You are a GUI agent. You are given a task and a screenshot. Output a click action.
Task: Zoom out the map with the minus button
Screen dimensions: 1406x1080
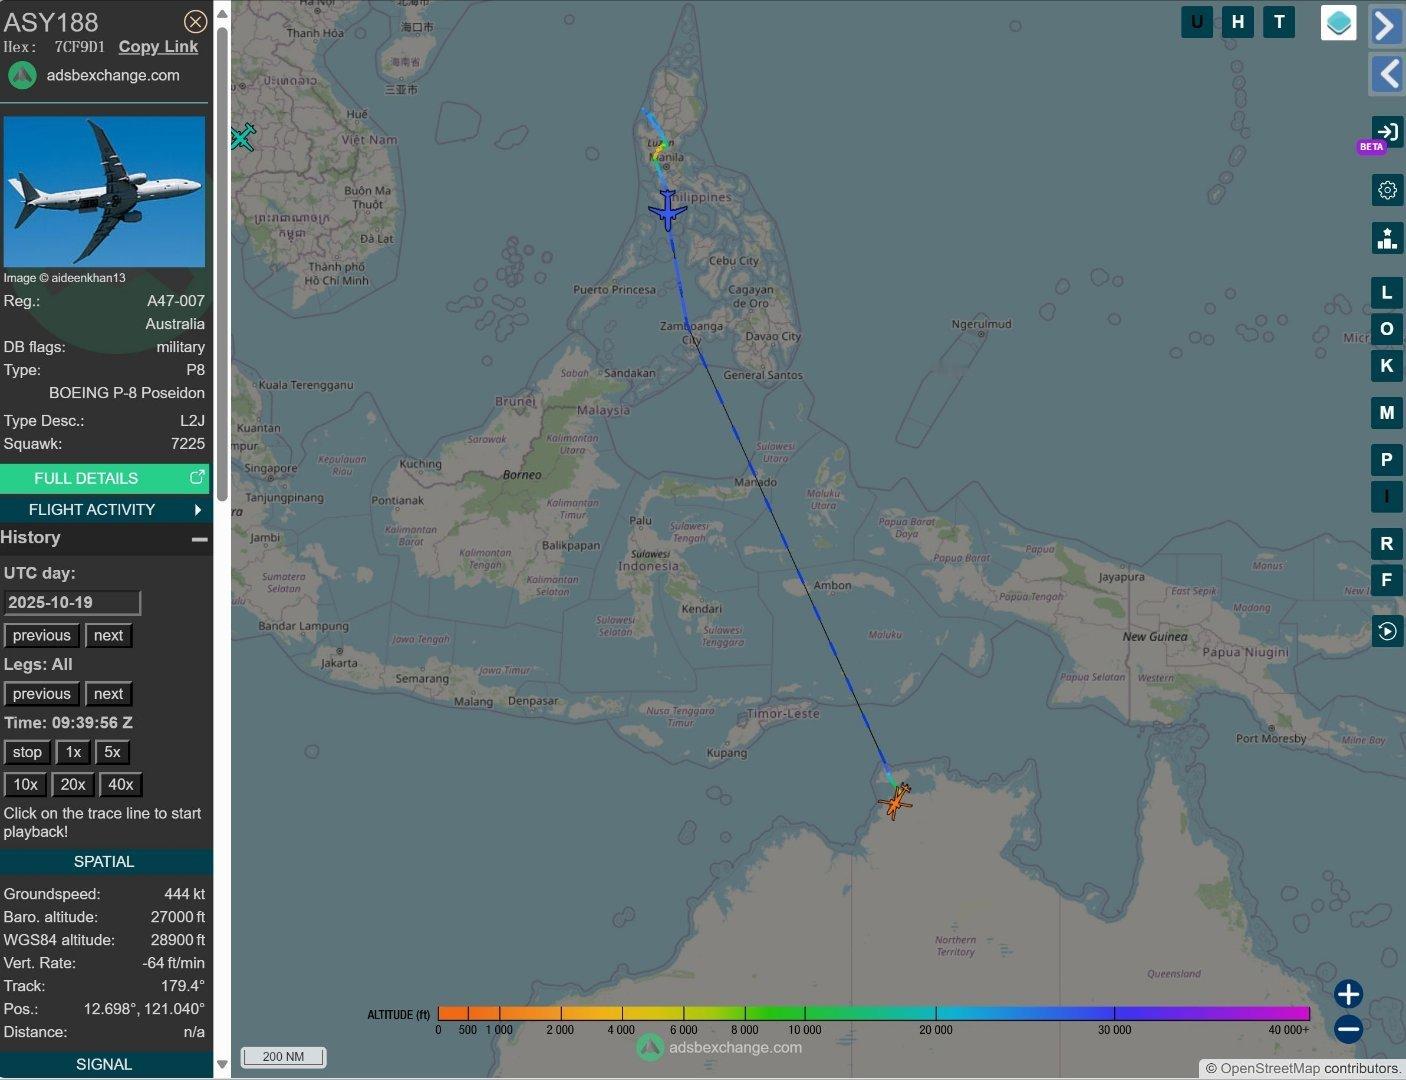1348,1029
